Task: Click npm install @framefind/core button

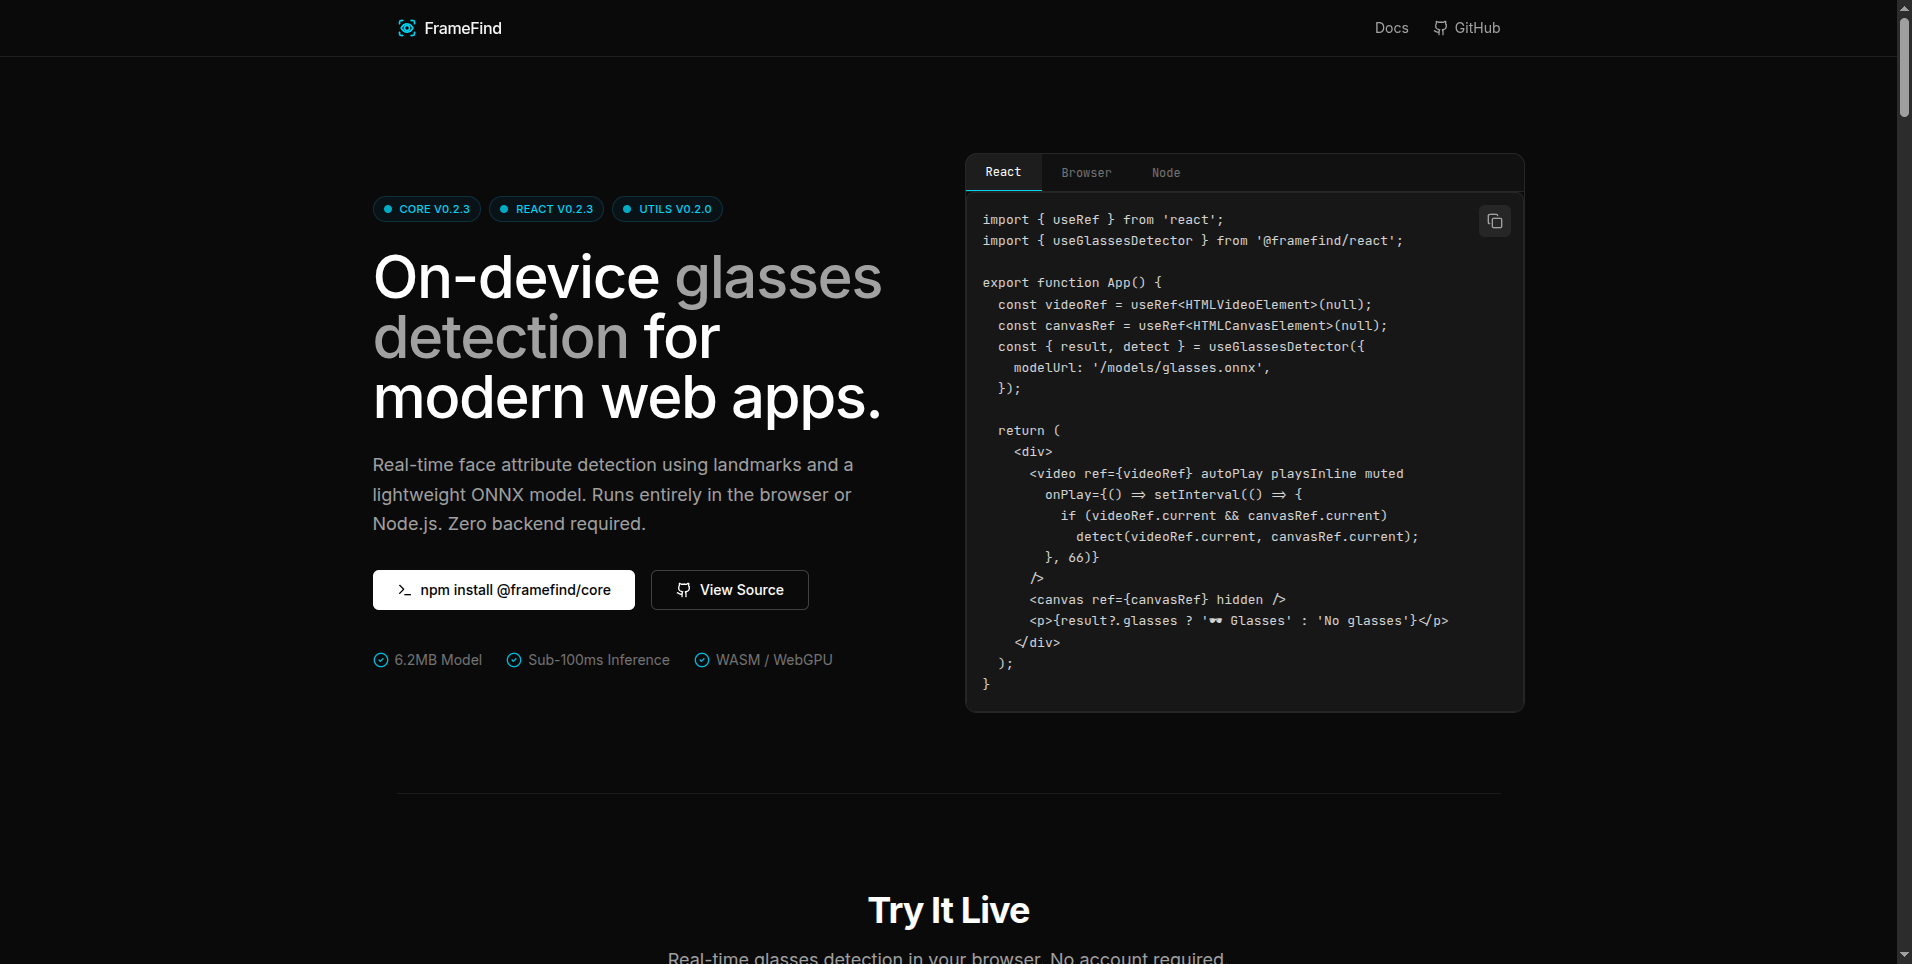Action: 504,590
